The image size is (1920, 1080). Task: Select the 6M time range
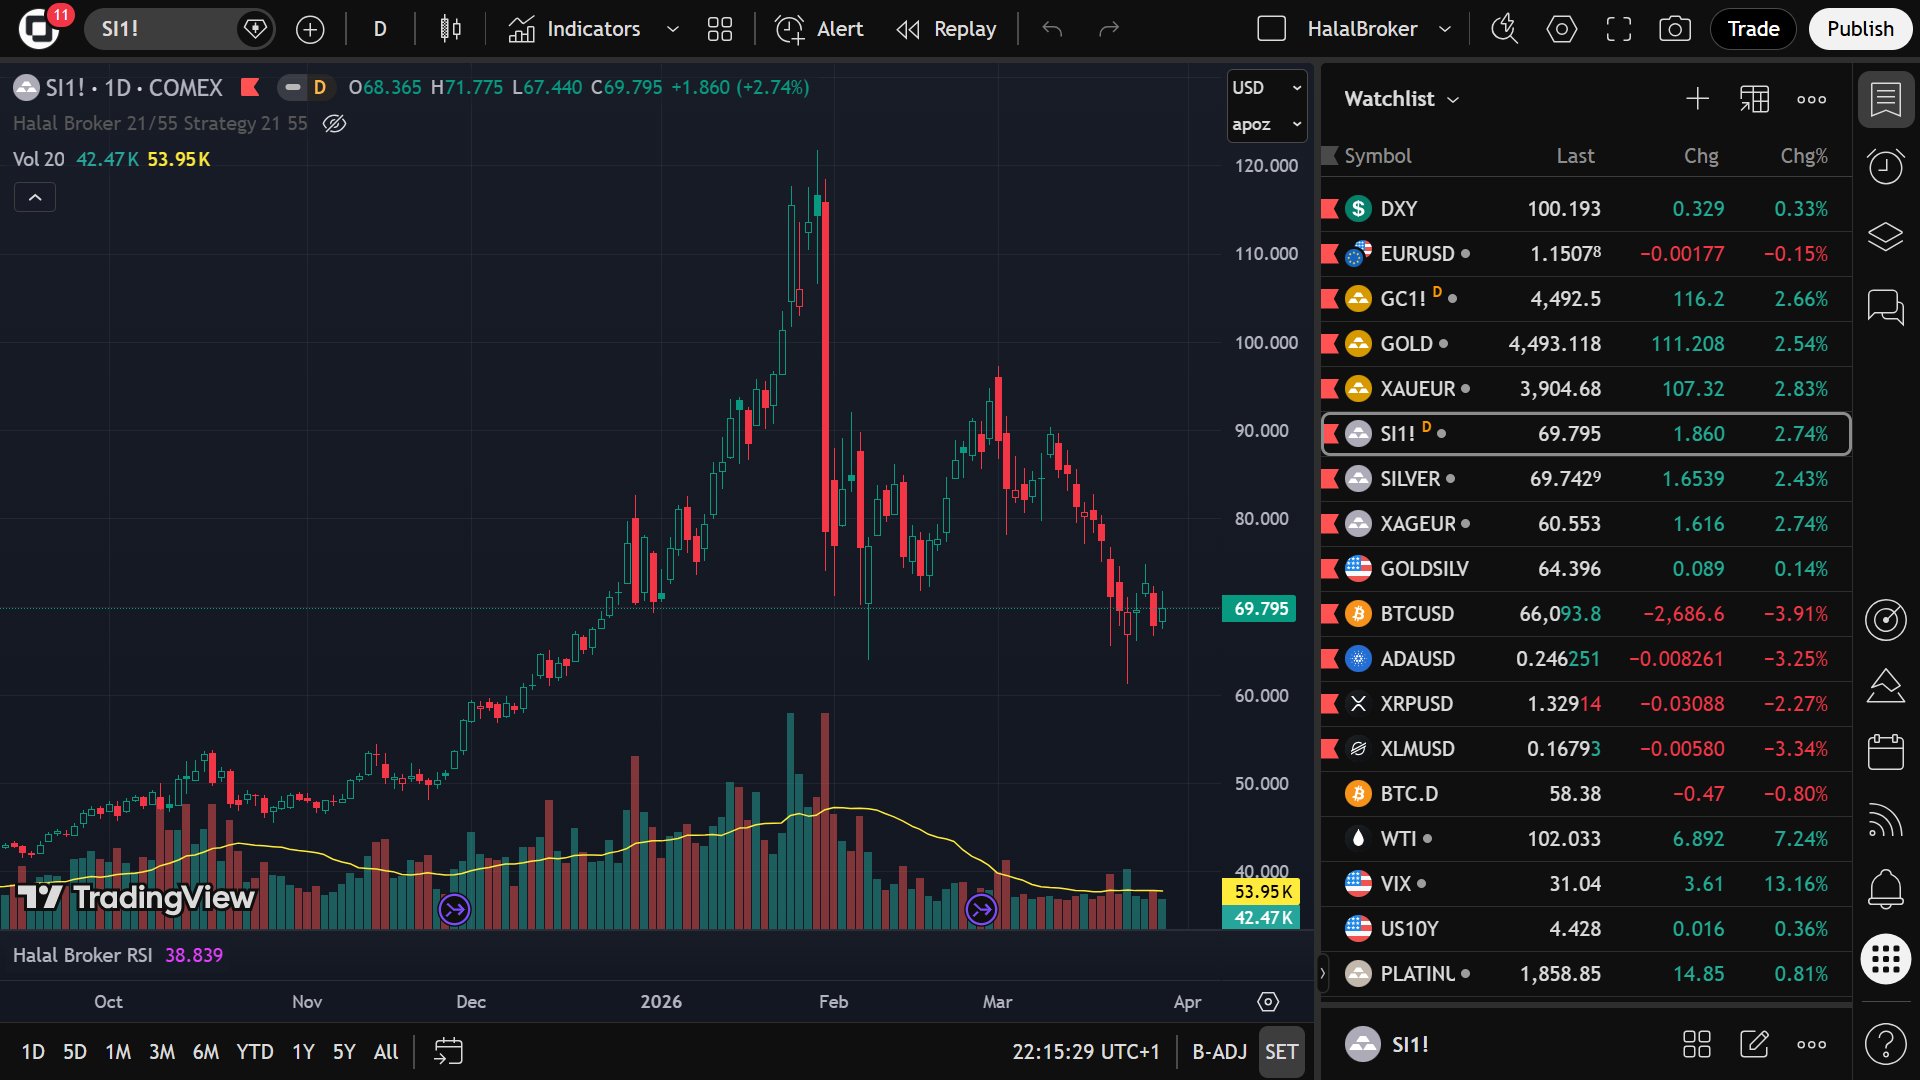point(205,1051)
